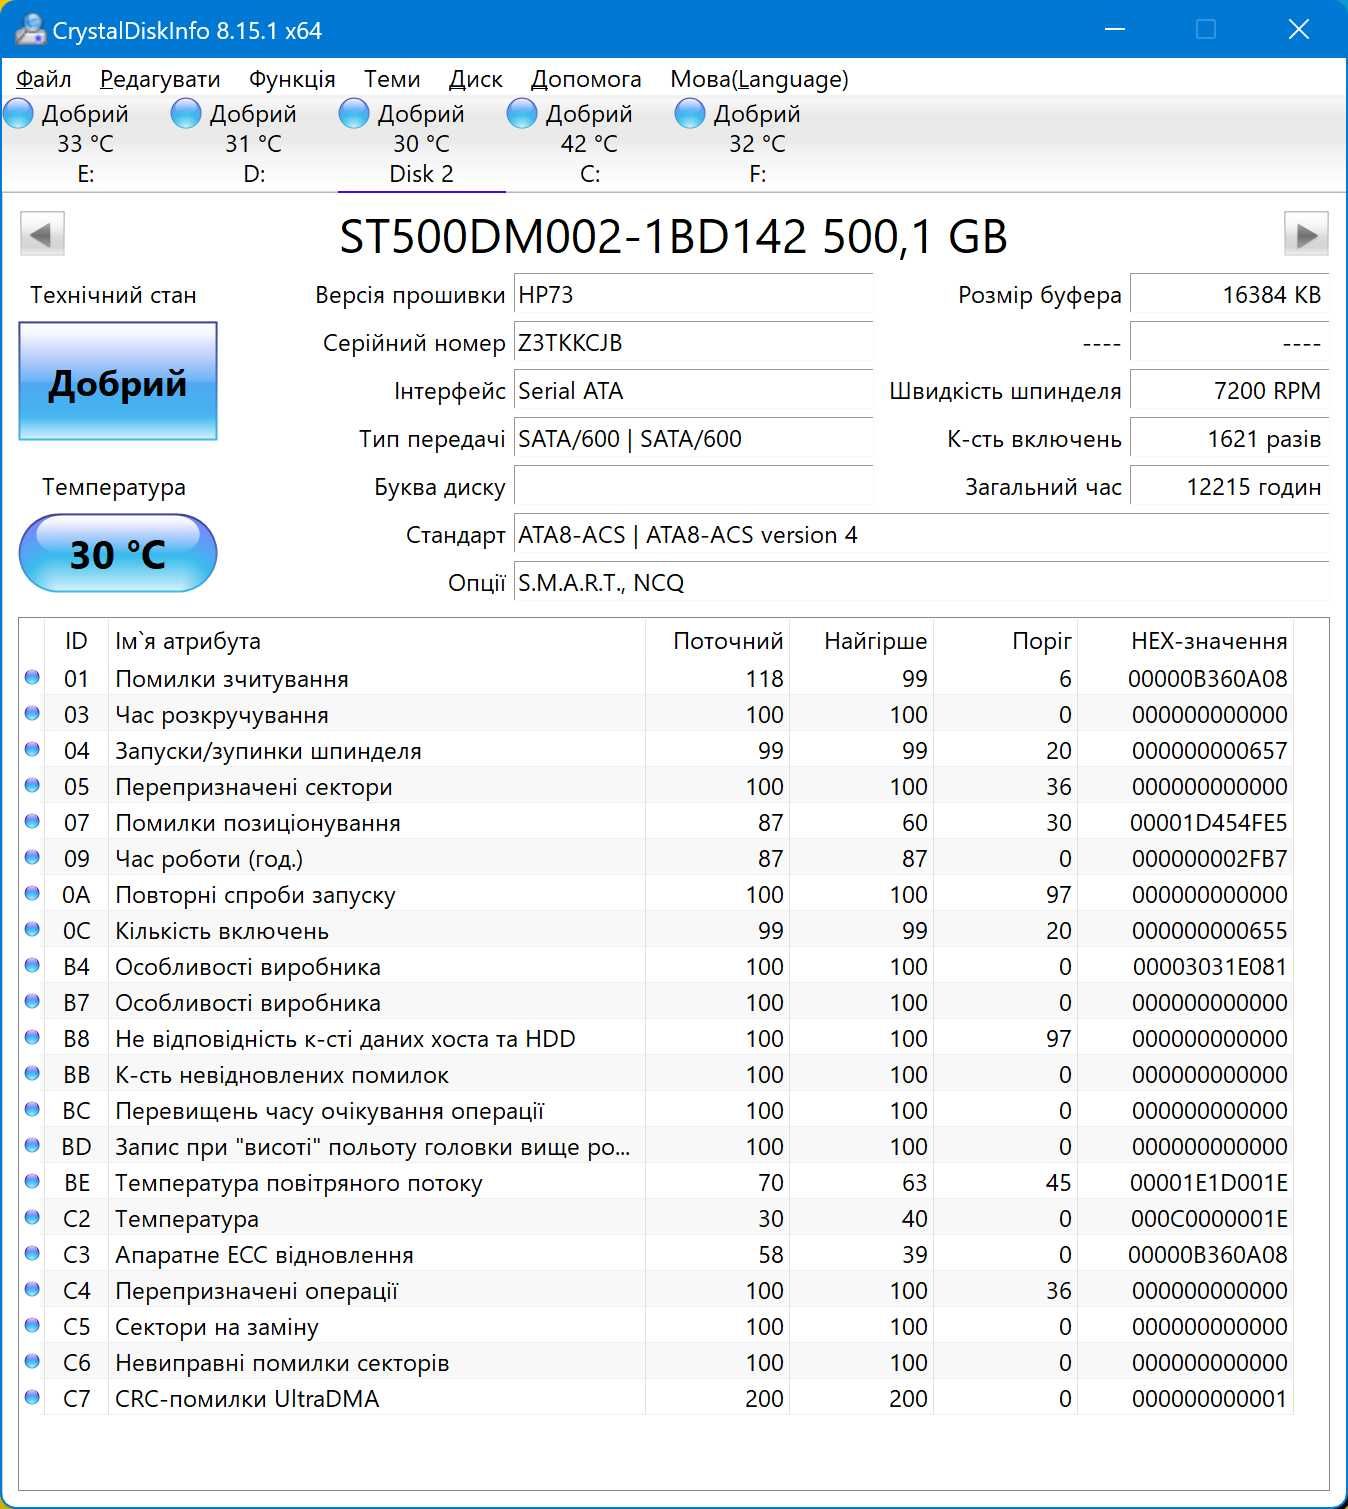The width and height of the screenshot is (1348, 1509).
Task: Open the Редагувати menu
Action: pos(160,79)
